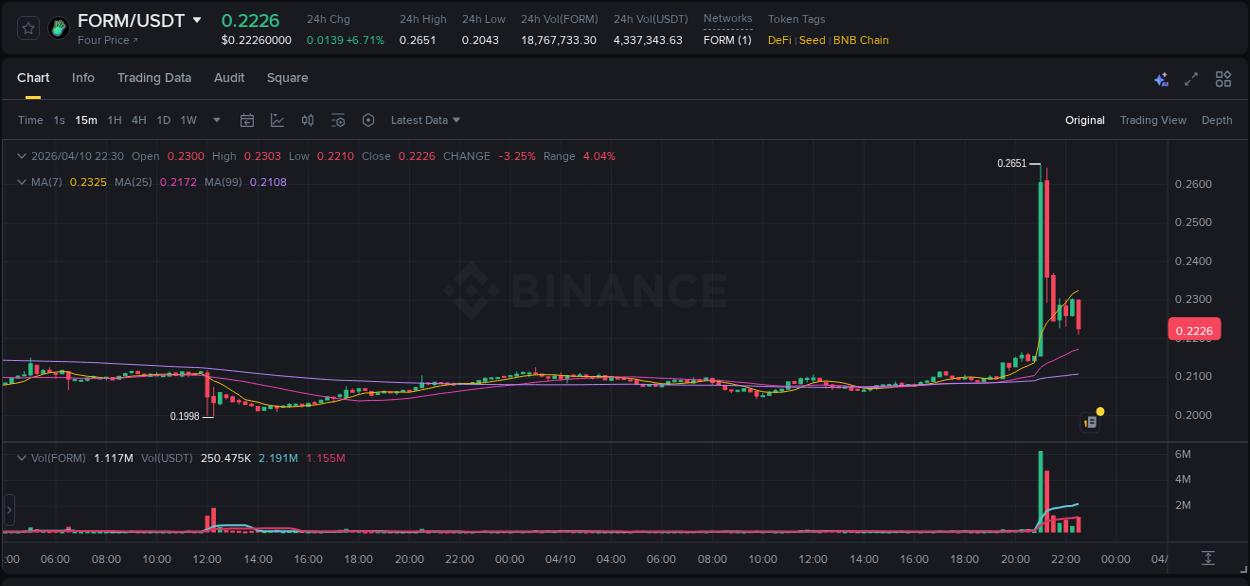Viewport: 1250px width, 586px height.
Task: Open the BNB Chain token tag link
Action: point(861,40)
